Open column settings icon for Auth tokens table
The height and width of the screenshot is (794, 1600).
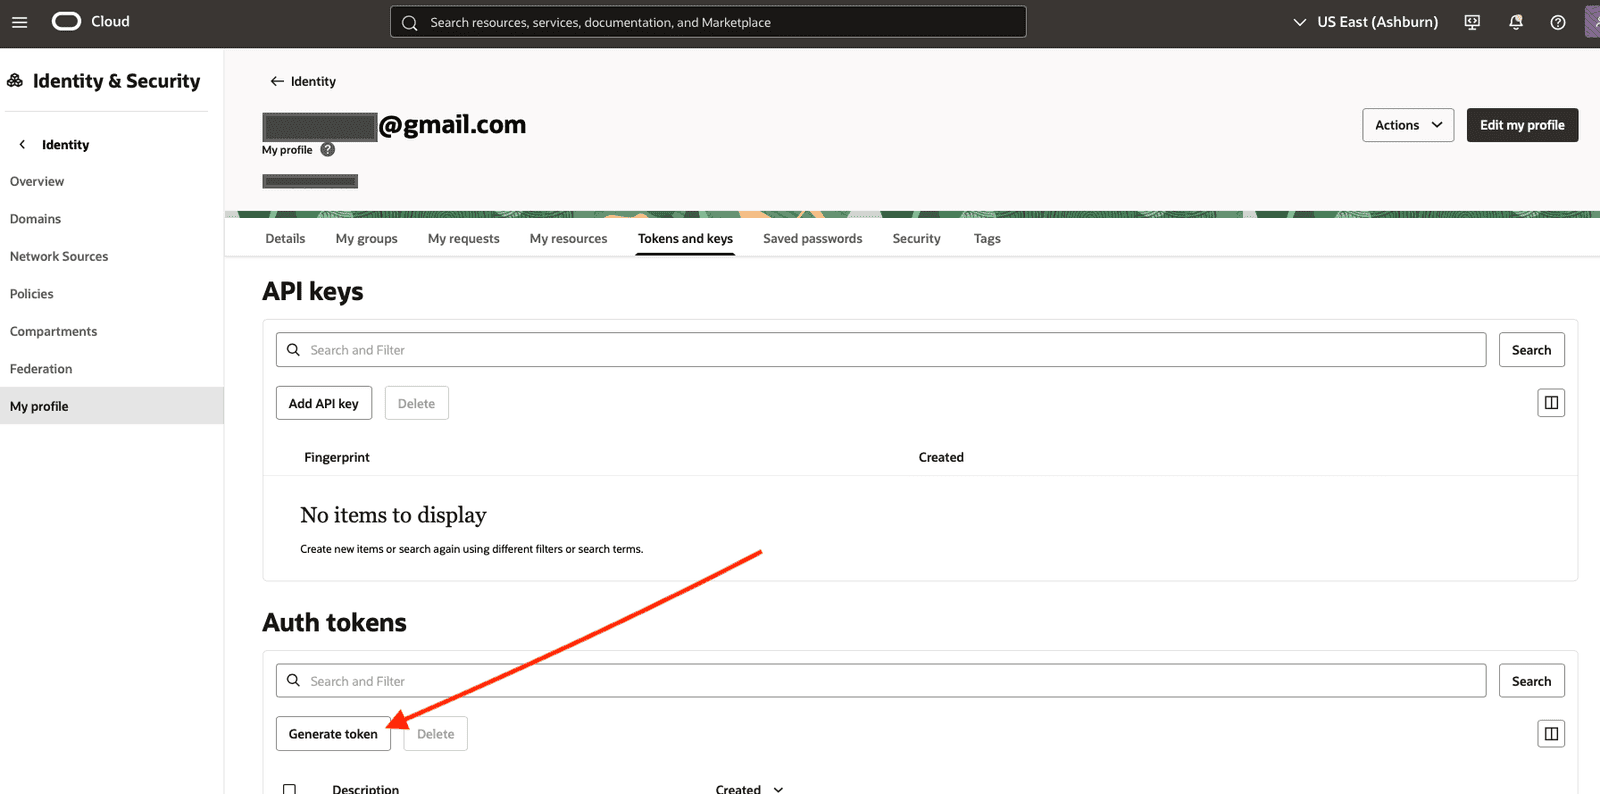pos(1551,734)
